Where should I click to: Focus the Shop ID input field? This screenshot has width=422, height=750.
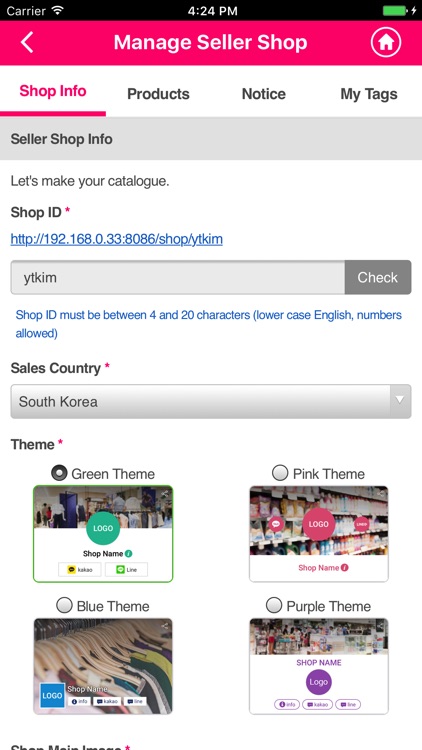click(x=178, y=277)
